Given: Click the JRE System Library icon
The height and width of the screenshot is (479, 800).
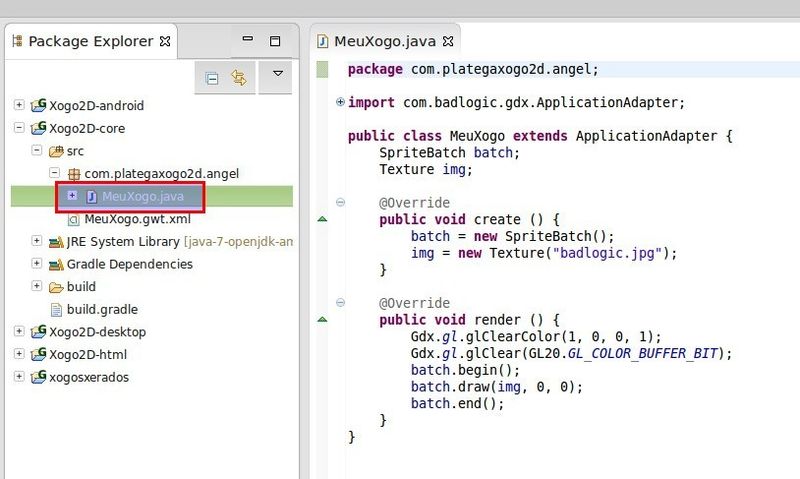Looking at the screenshot, I should [x=56, y=242].
